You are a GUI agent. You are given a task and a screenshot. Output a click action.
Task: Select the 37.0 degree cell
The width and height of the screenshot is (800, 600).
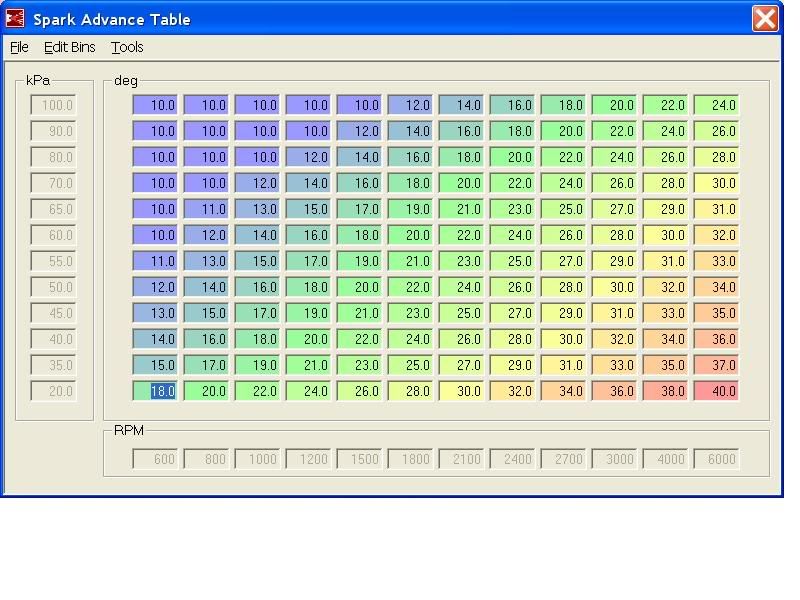[x=716, y=365]
